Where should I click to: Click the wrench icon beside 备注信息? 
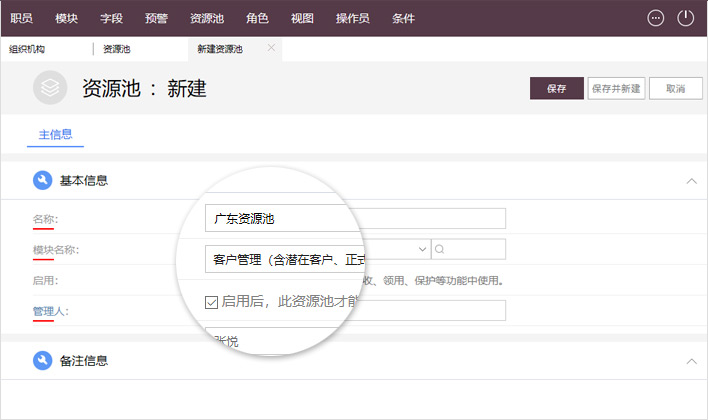42,360
